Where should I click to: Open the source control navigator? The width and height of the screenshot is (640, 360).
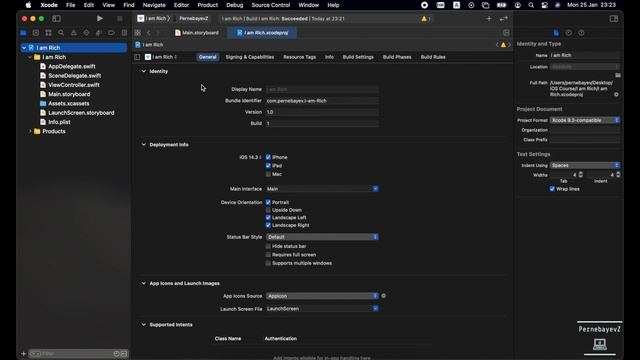coord(36,33)
